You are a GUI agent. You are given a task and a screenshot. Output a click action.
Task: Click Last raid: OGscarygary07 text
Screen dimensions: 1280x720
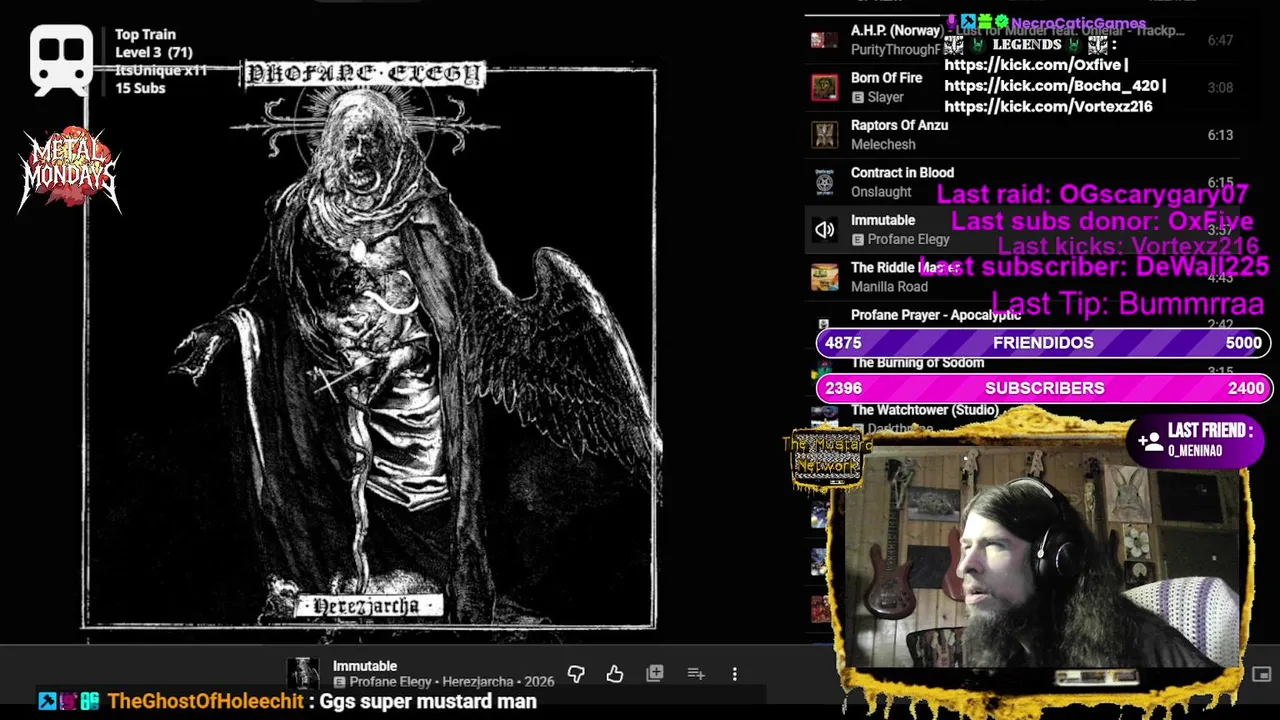pos(1092,194)
